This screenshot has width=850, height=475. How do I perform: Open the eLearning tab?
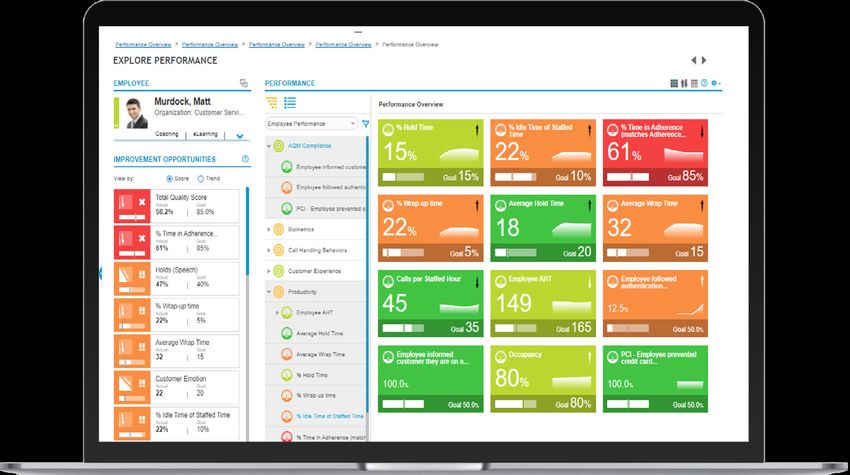205,133
